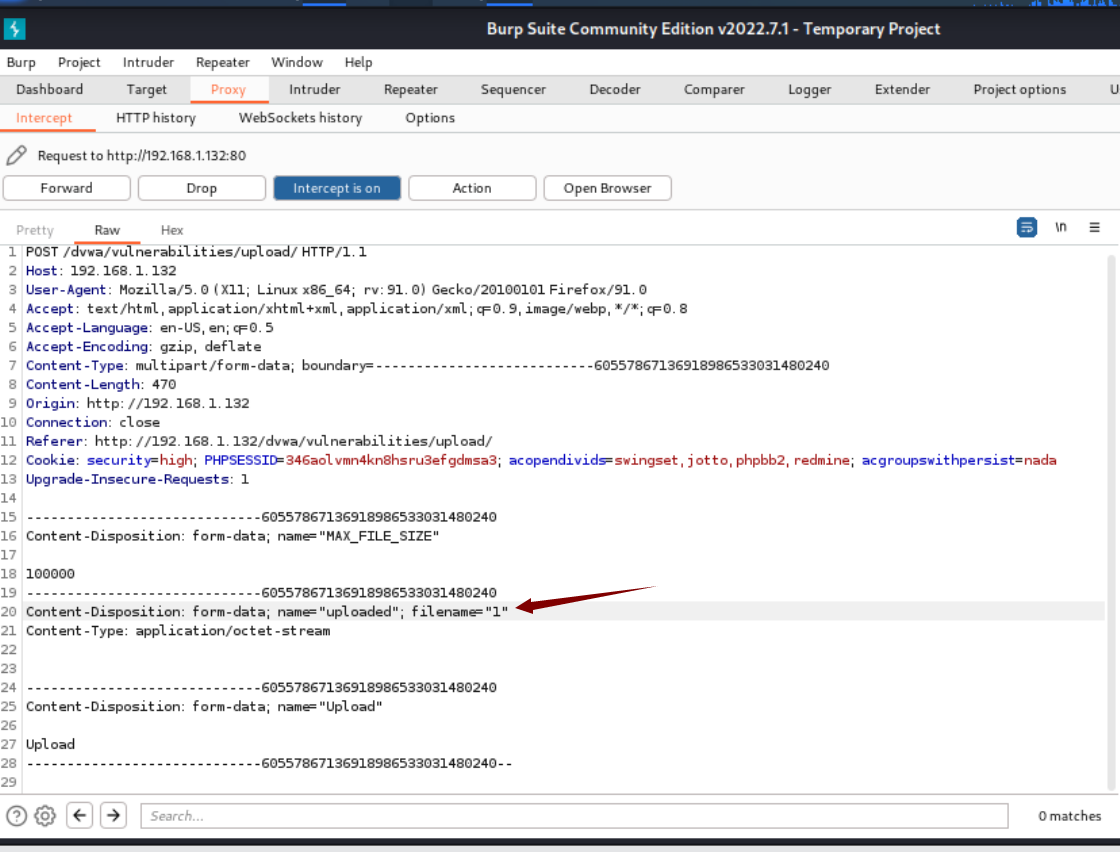Screen dimensions: 1120x852
Task: Click the filename="1" Content-Disposition line
Action: tap(267, 611)
